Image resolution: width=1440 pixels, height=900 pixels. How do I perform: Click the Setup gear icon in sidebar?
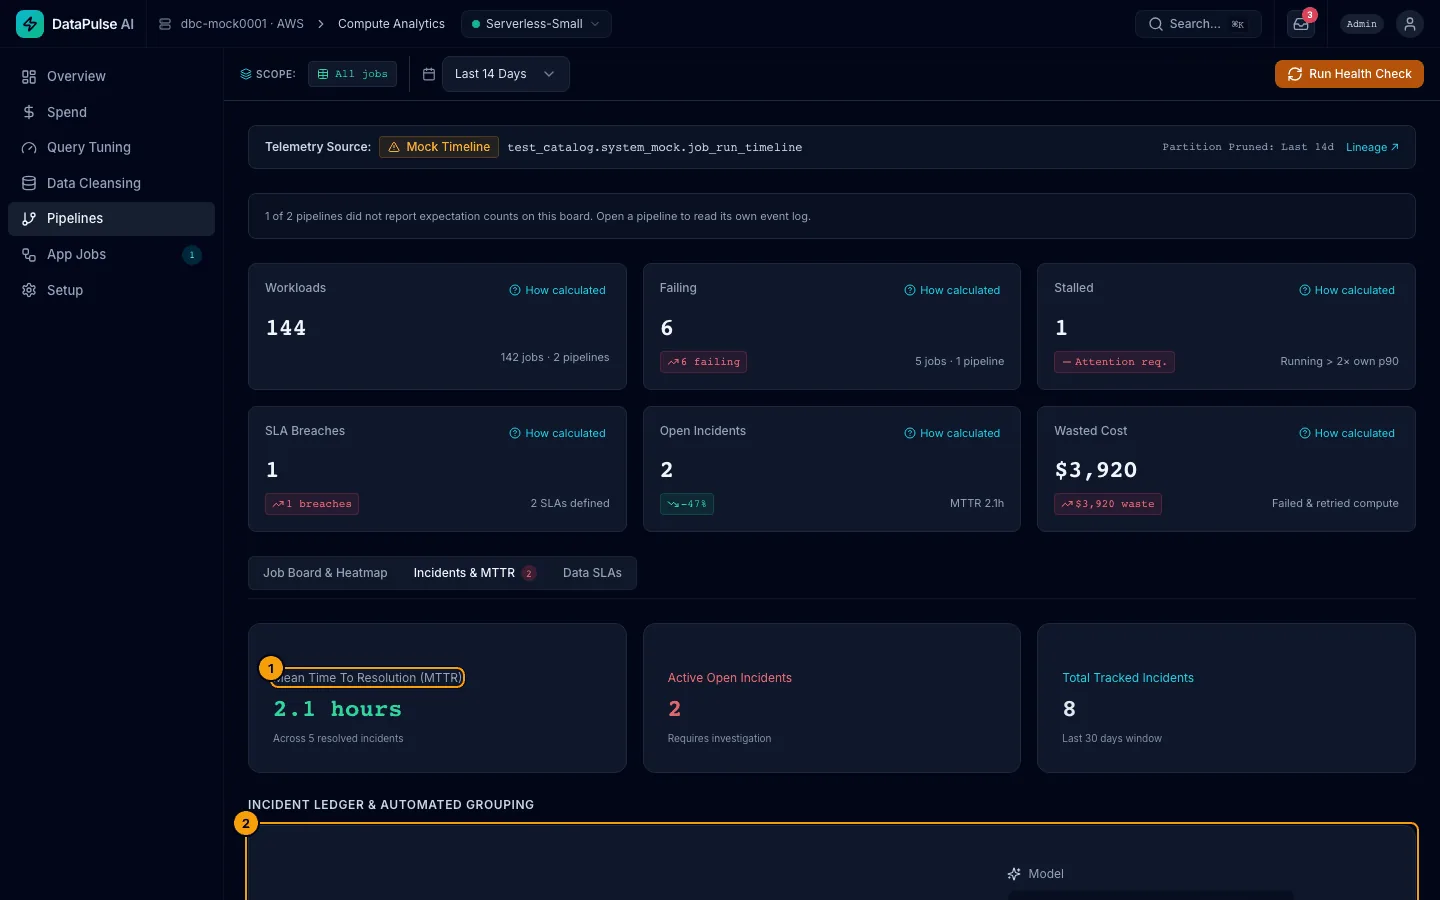[29, 290]
